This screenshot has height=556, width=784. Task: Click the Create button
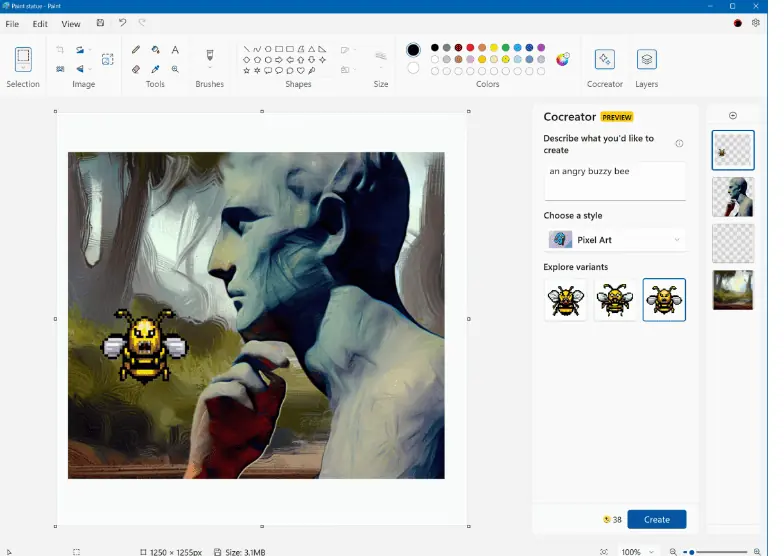656,519
